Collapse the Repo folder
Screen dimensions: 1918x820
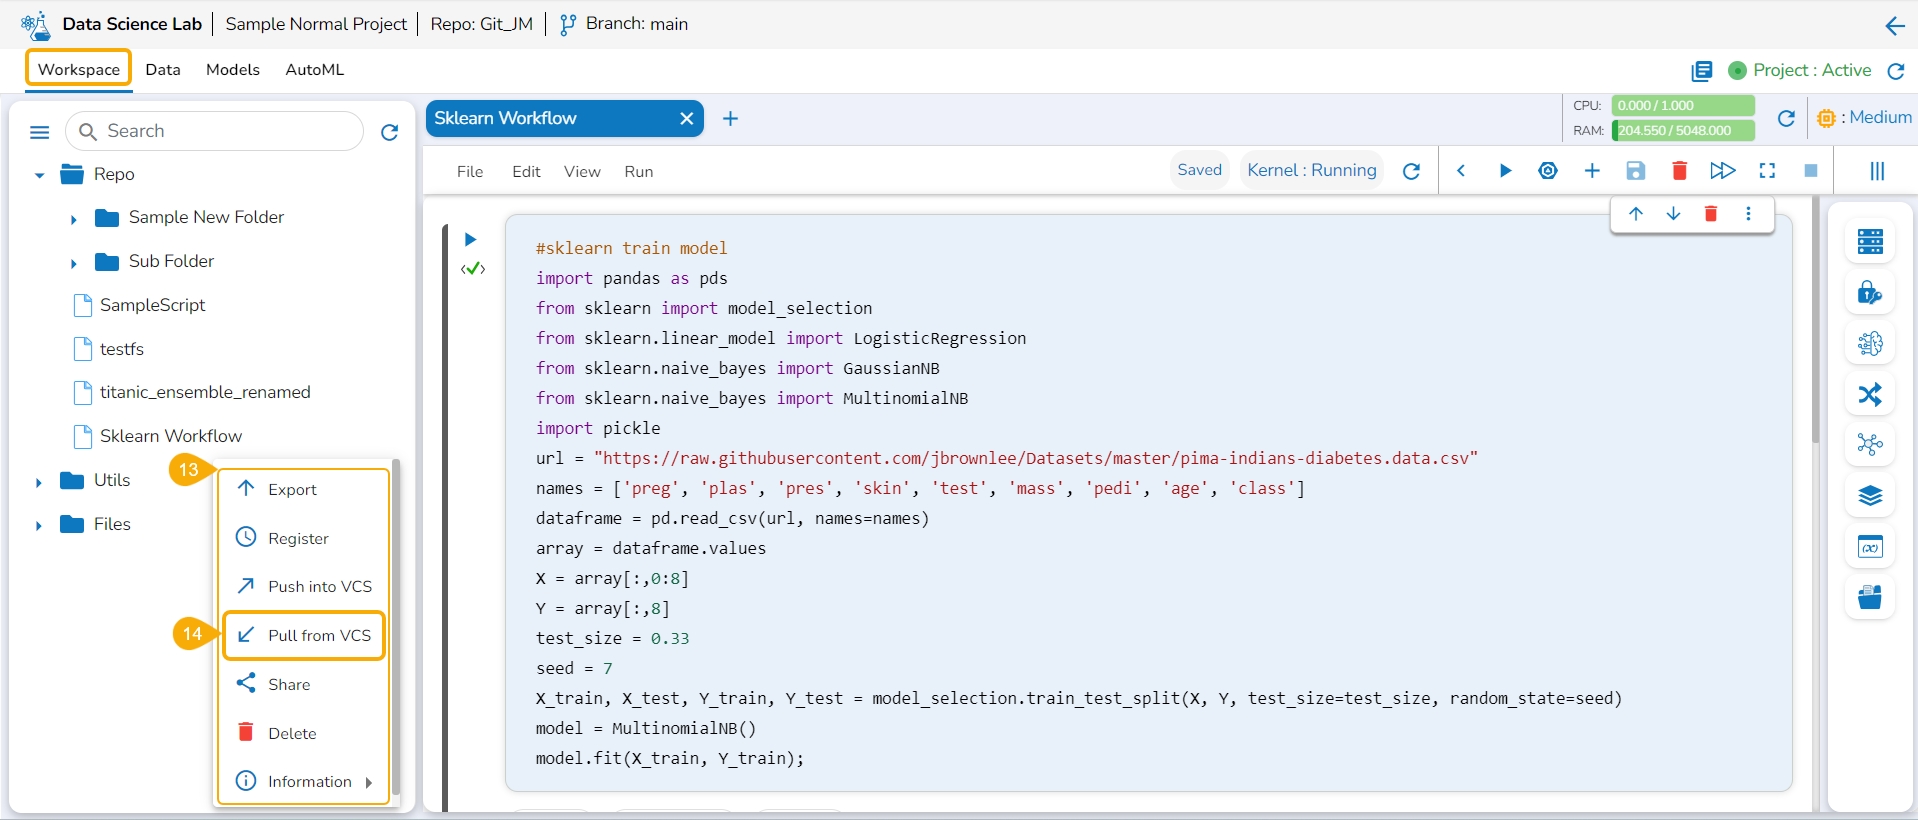[x=39, y=175]
